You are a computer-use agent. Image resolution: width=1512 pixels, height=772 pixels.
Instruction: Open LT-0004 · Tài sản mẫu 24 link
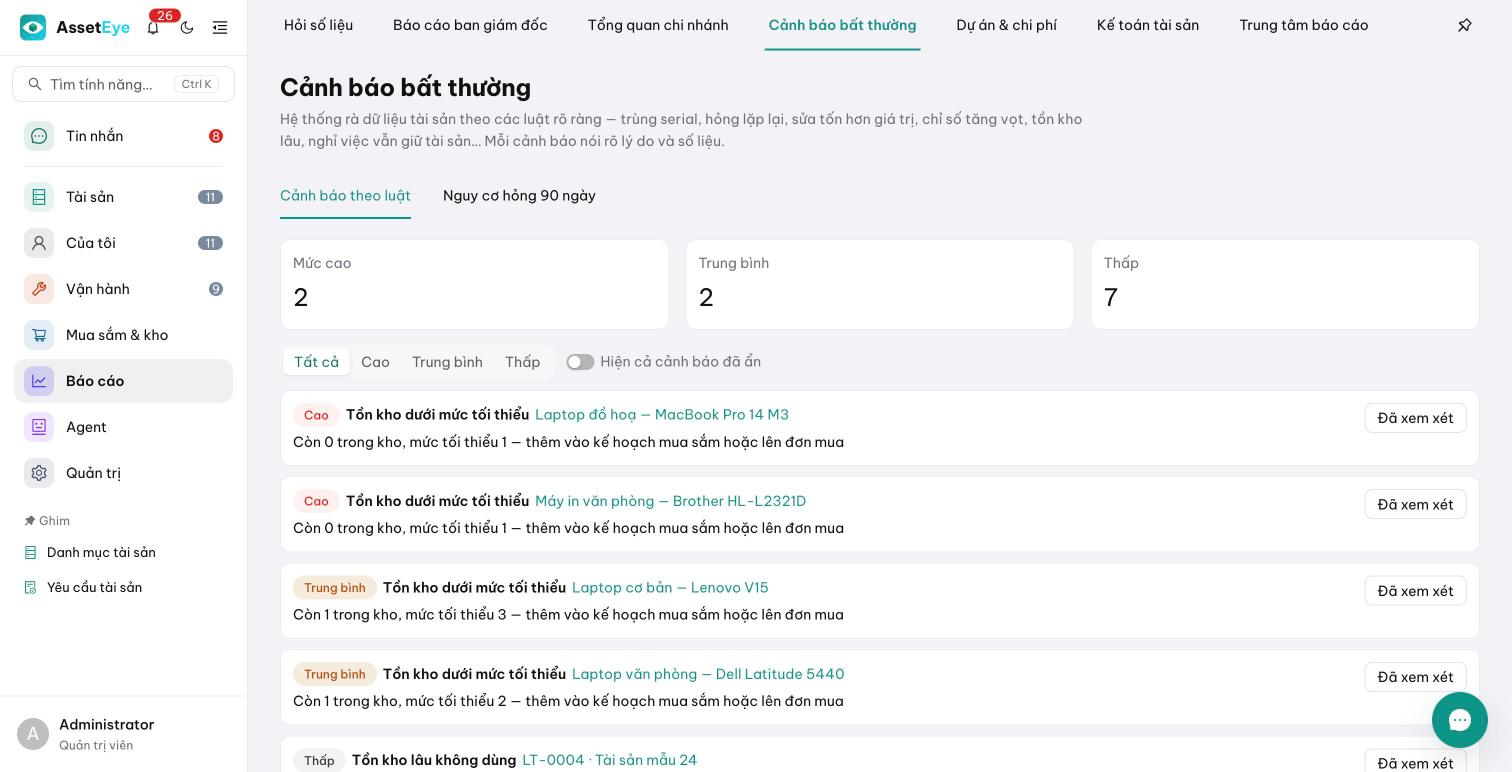[610, 760]
